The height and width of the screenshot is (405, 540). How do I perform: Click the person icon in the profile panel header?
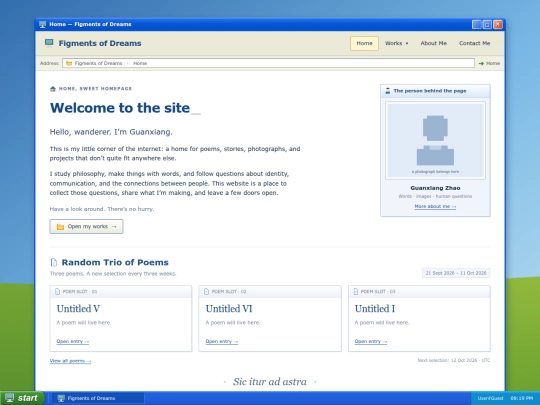(387, 91)
